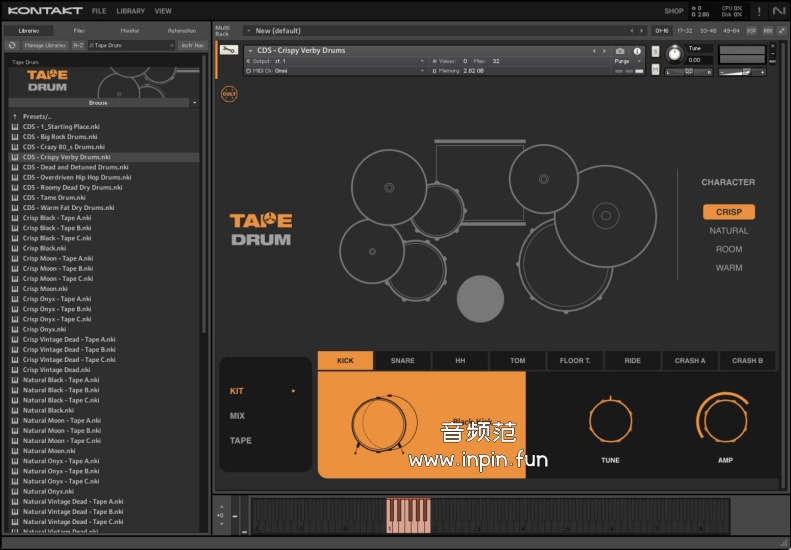Click the library refresh icon
This screenshot has width=791, height=550.
point(12,45)
